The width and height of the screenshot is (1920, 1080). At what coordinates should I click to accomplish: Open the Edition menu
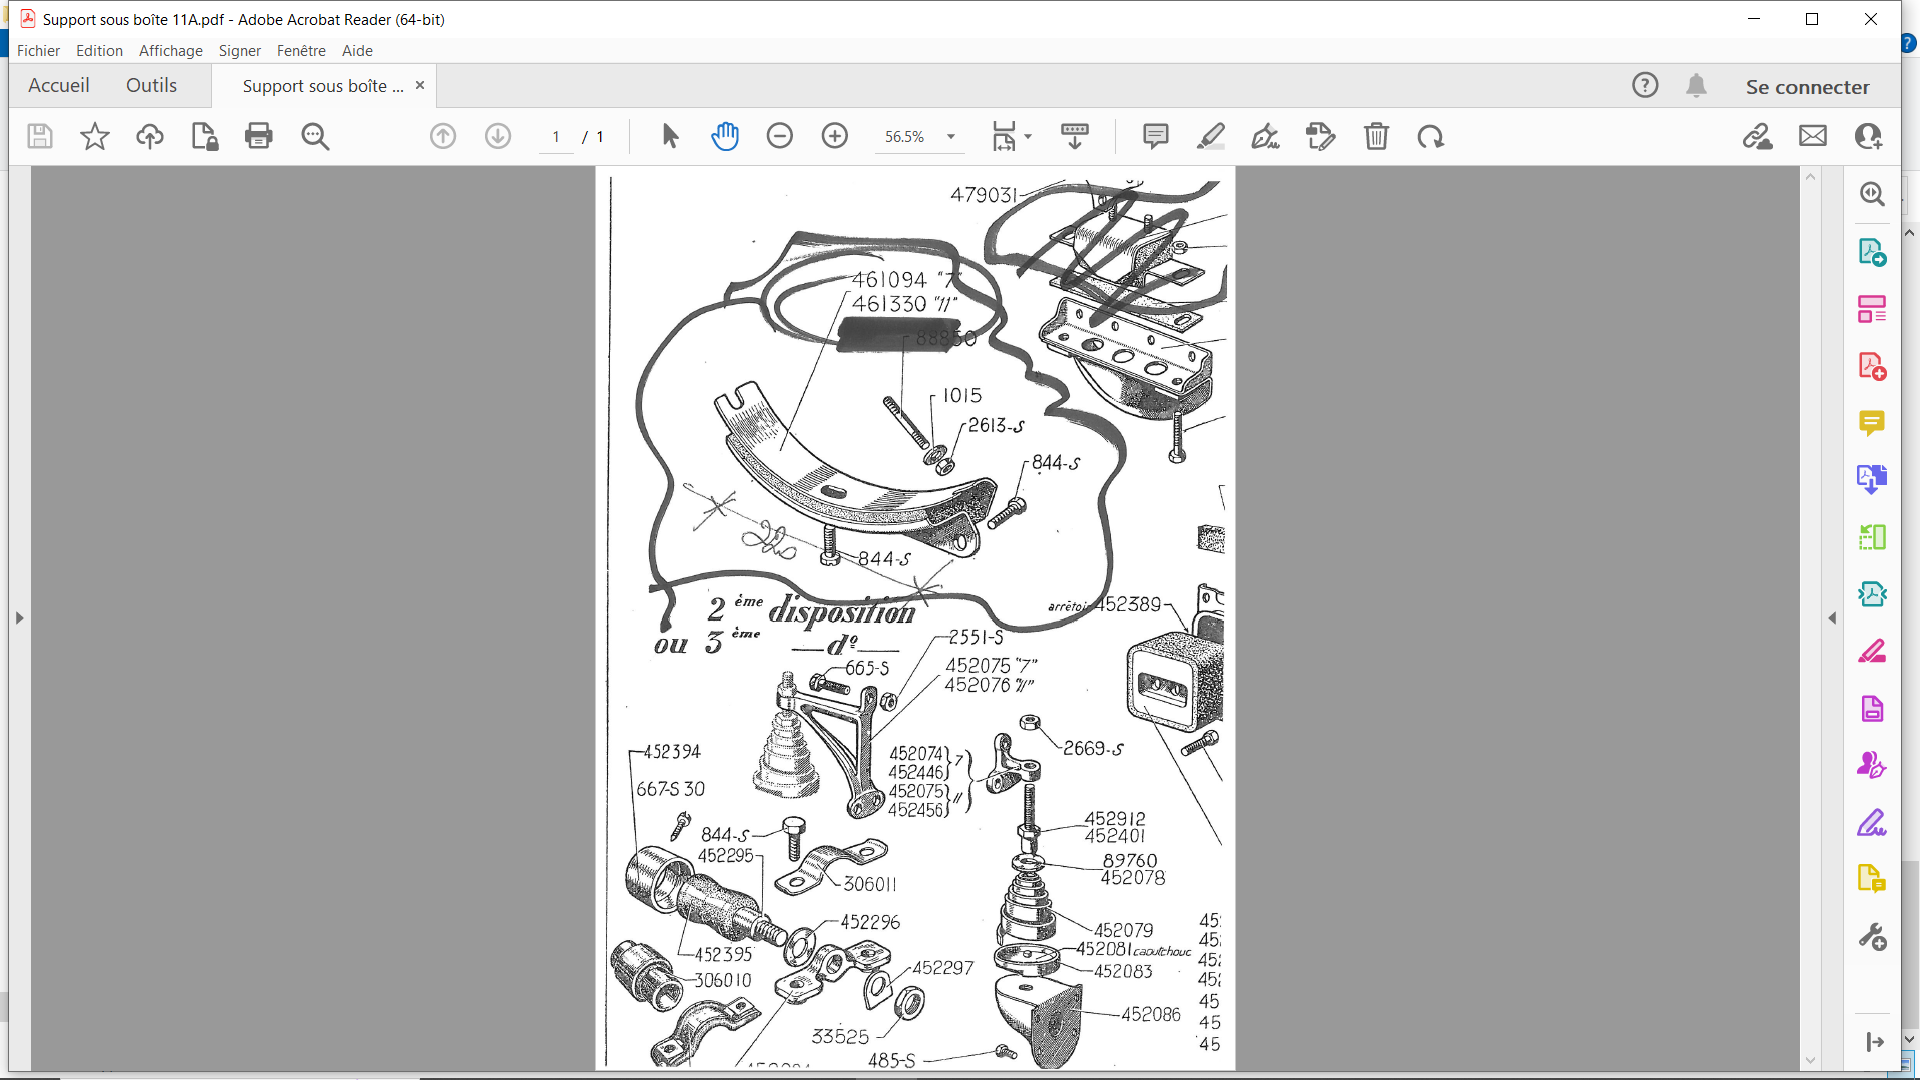[99, 50]
